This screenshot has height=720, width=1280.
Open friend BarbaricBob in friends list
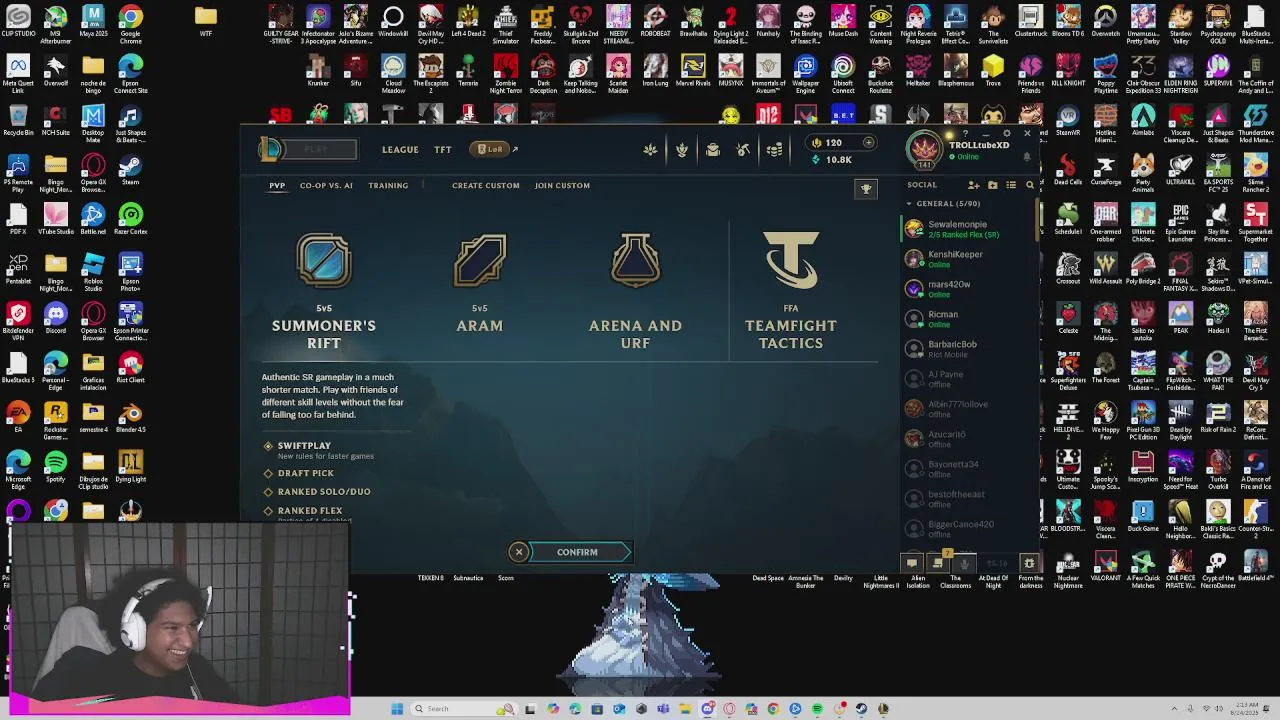point(968,349)
